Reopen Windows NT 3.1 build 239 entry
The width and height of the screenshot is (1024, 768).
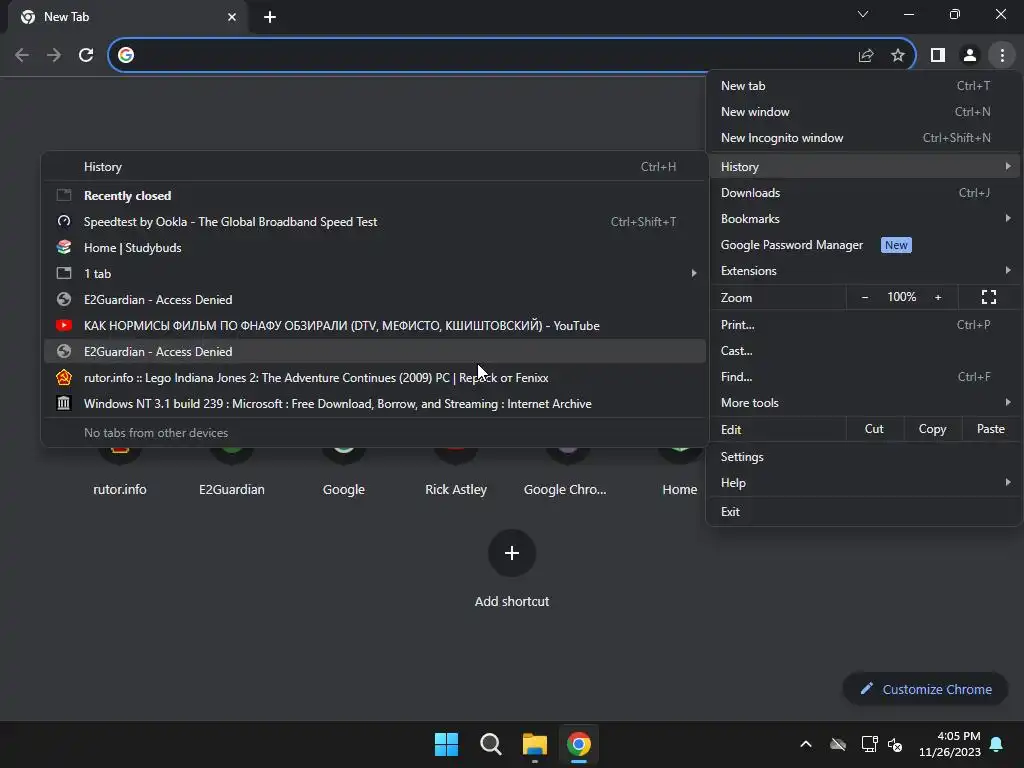pyautogui.click(x=375, y=404)
